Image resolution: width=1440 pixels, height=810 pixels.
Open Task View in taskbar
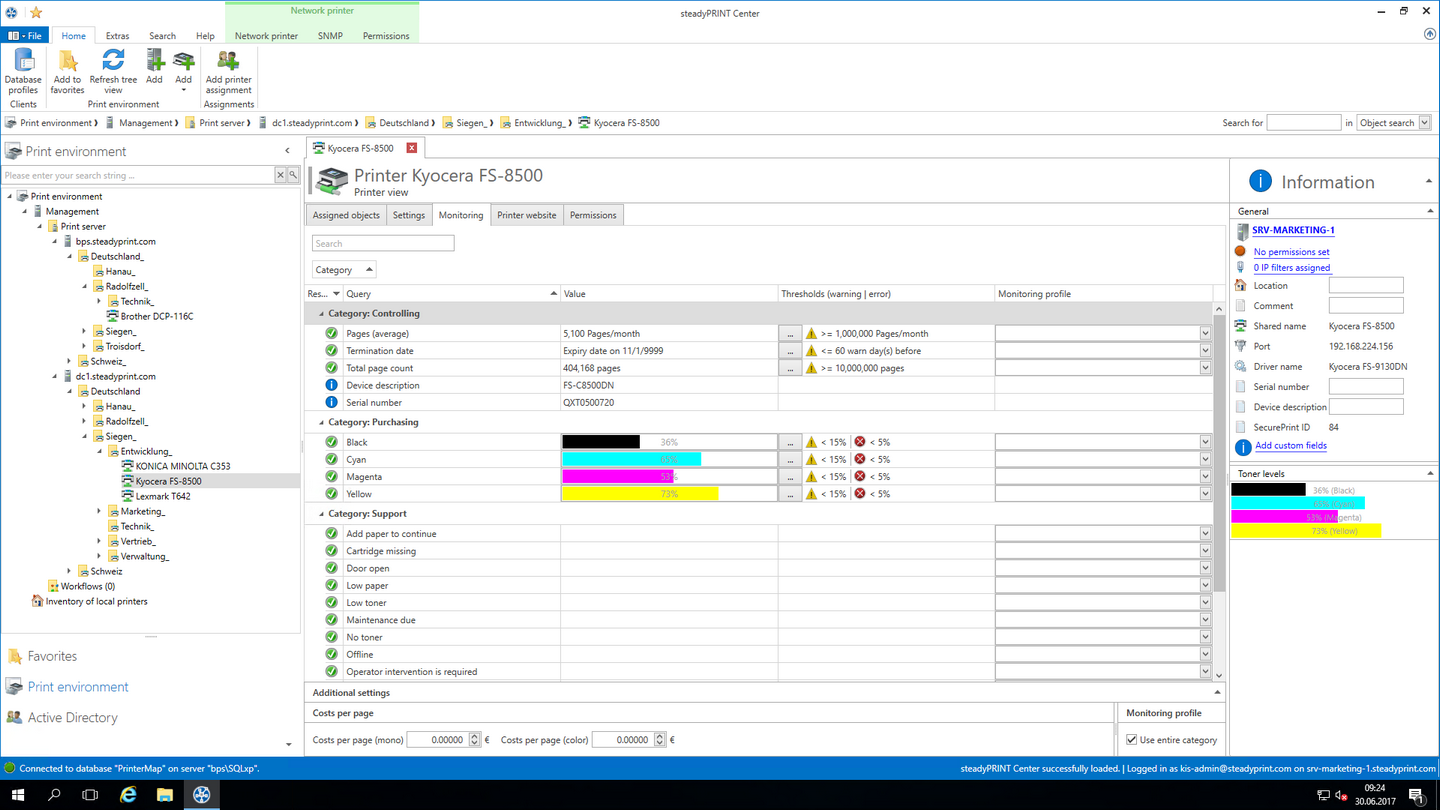pyautogui.click(x=91, y=795)
